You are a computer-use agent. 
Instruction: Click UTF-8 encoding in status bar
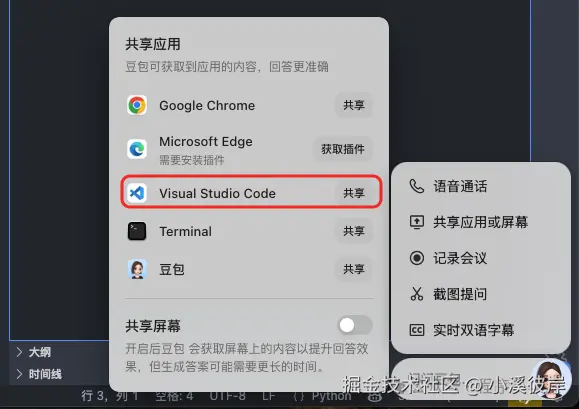[227, 396]
